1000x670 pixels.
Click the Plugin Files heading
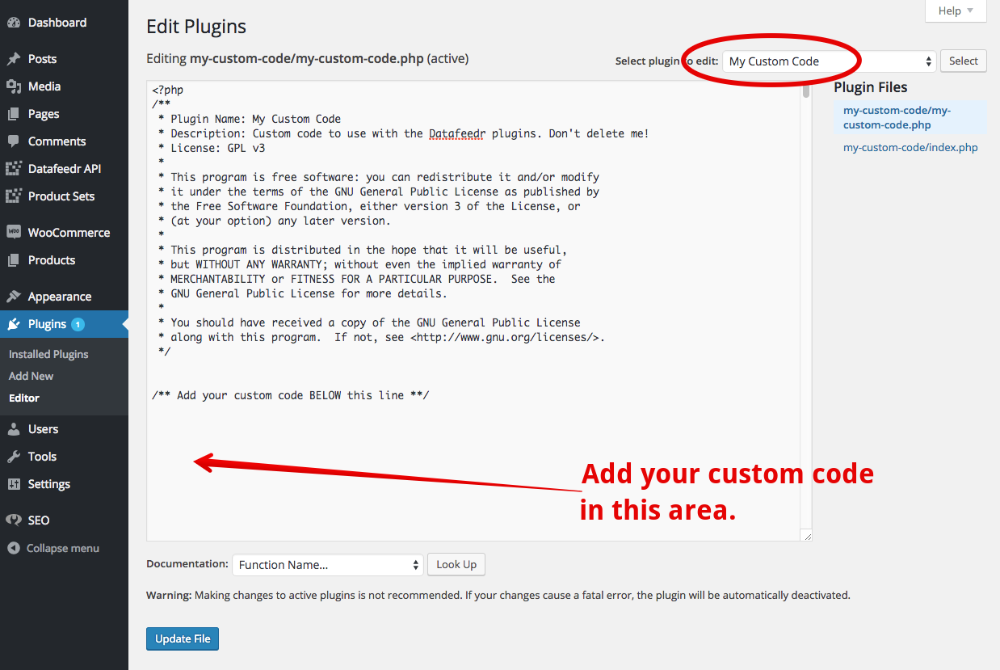[x=870, y=87]
